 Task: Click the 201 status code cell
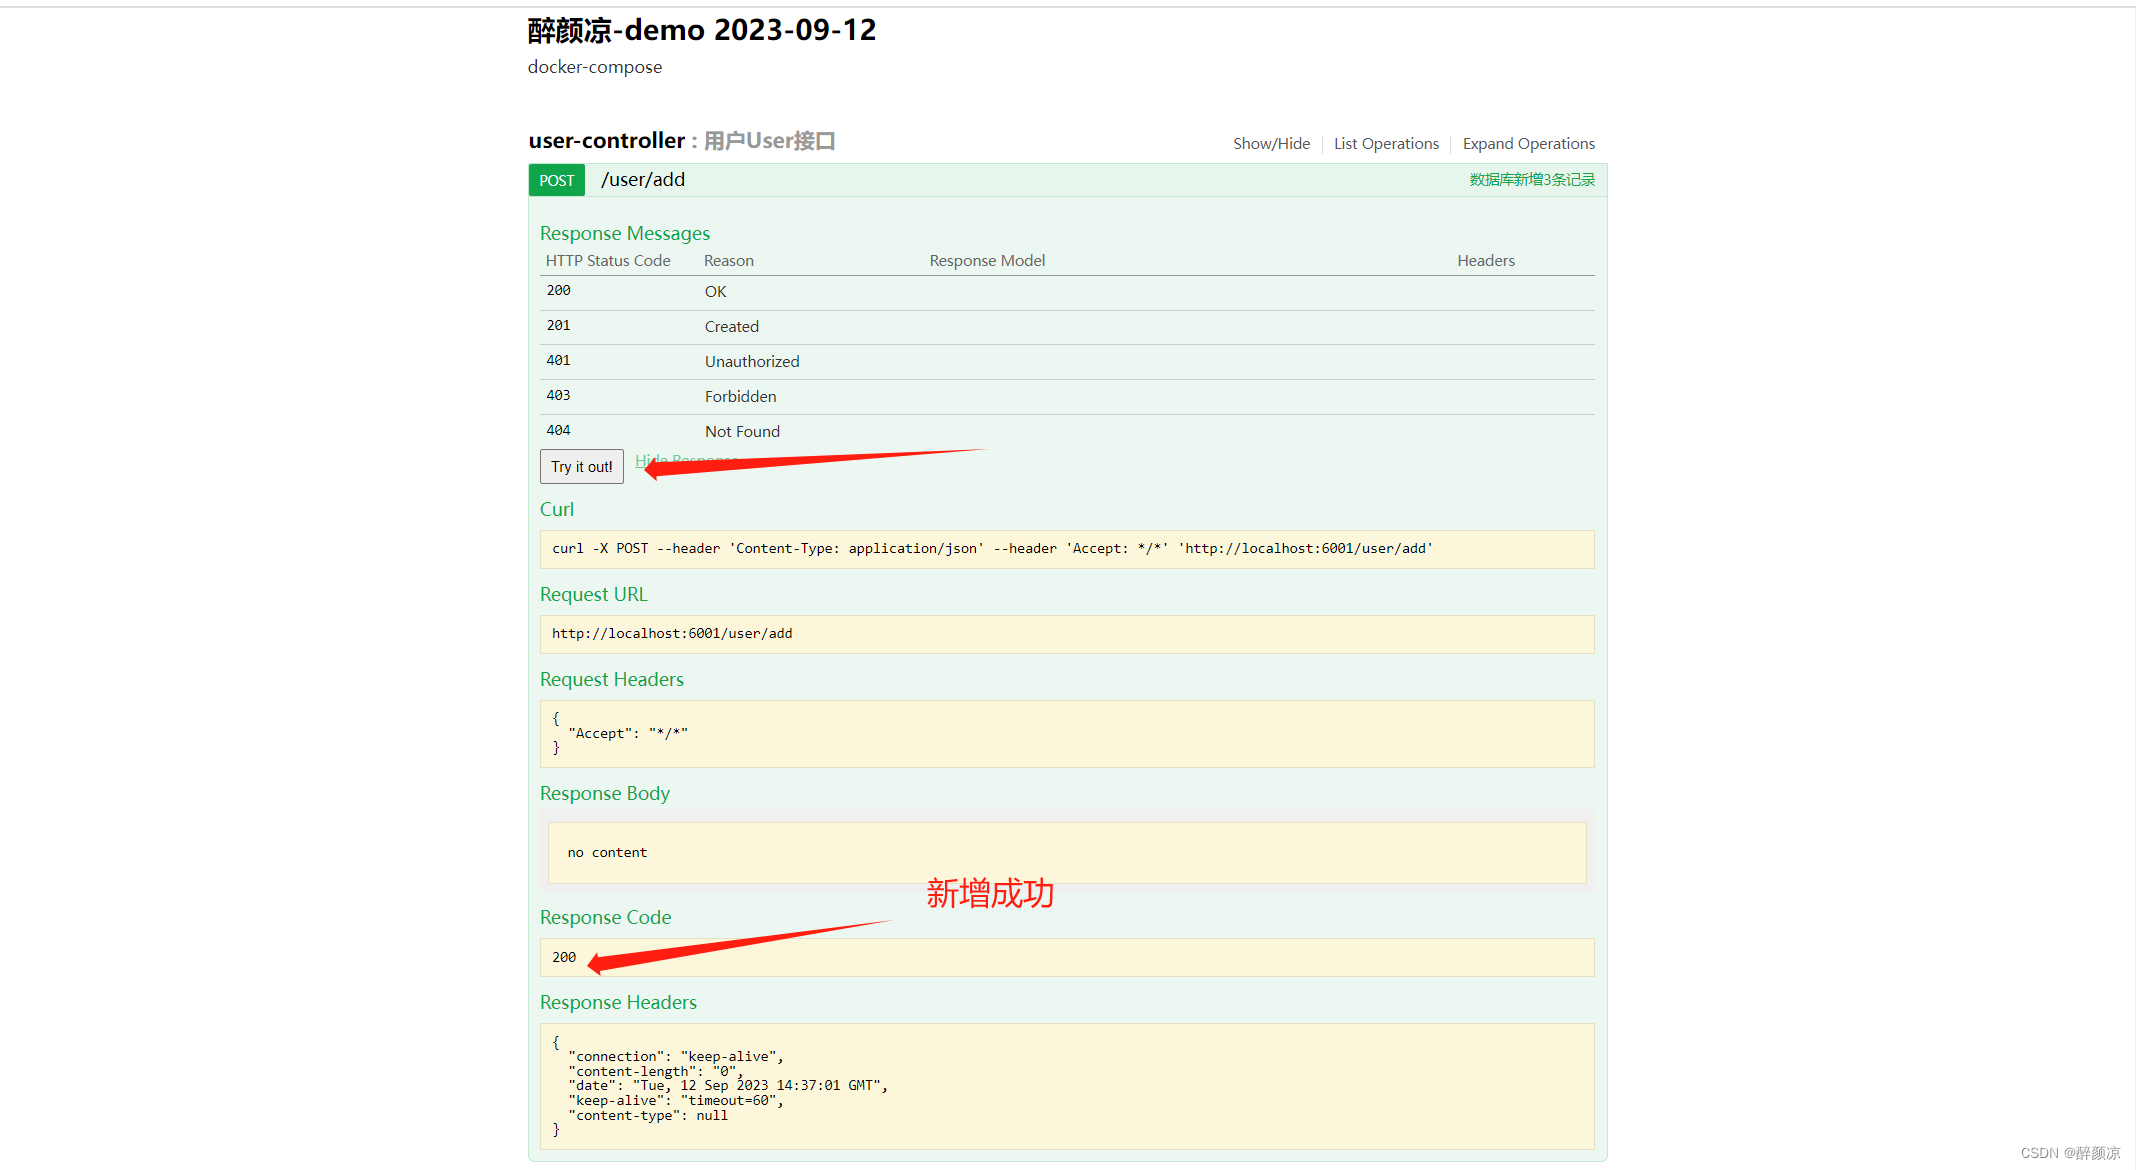[558, 326]
